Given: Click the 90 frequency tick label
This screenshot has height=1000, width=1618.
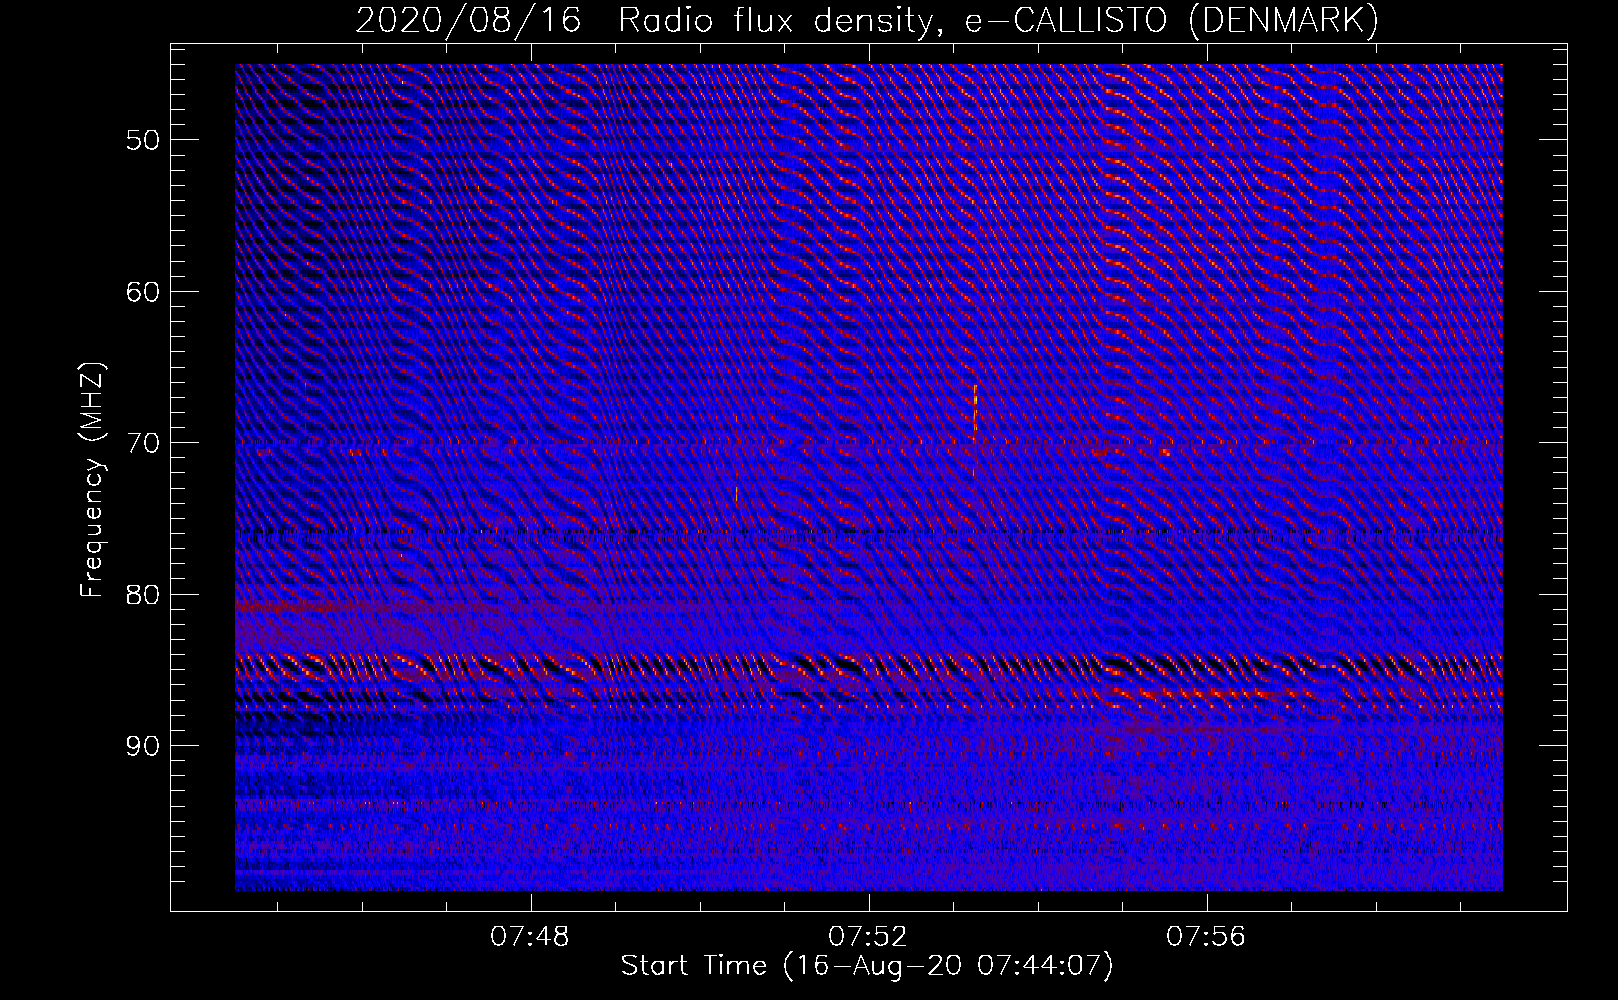Looking at the screenshot, I should pos(142,746).
